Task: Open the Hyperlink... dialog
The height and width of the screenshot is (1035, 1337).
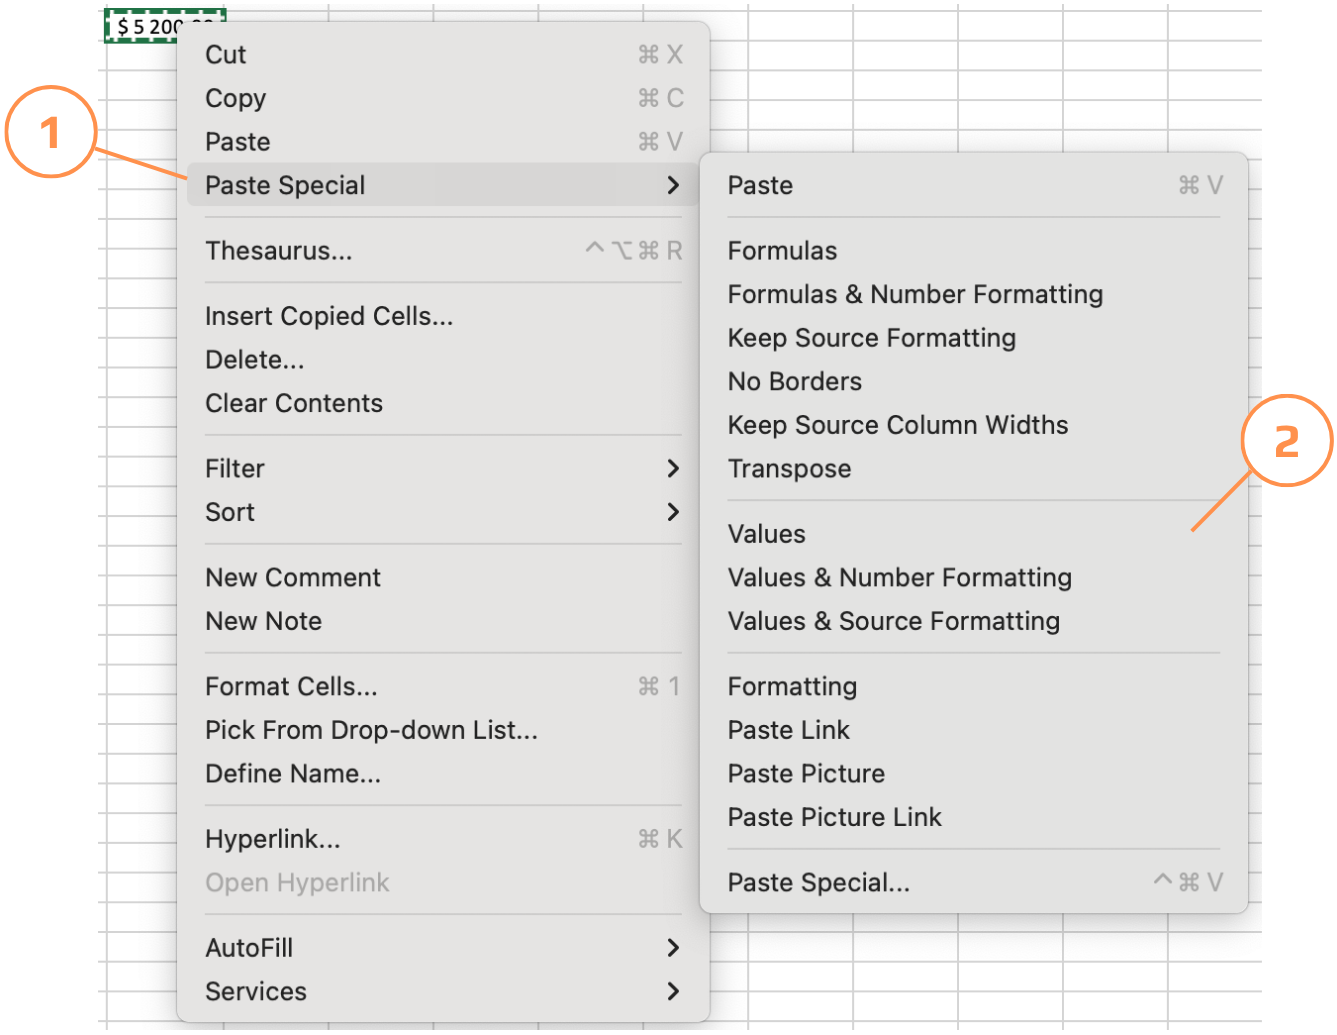Action: coord(273,839)
